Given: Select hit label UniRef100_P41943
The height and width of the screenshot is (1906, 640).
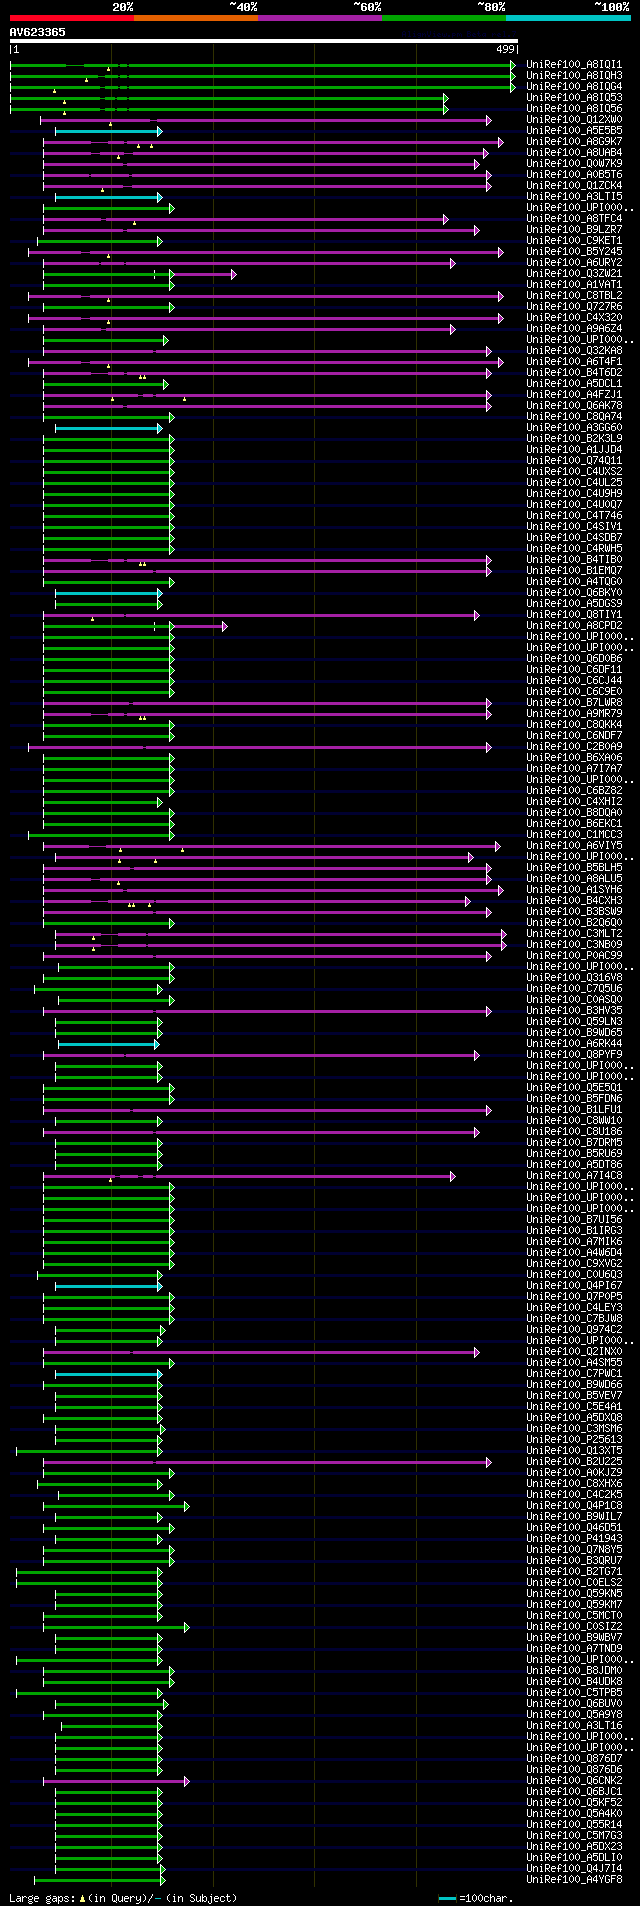Looking at the screenshot, I should pos(574,1539).
